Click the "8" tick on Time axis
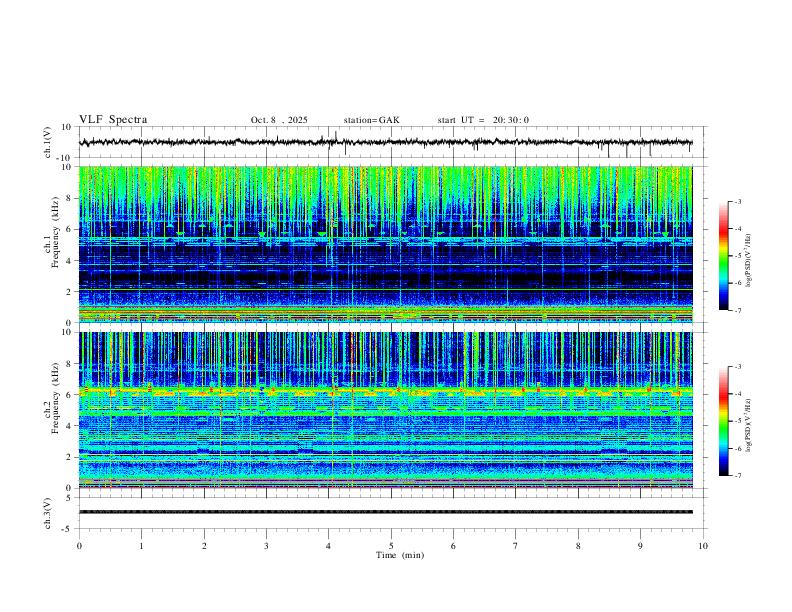This screenshot has height=612, width=792. click(578, 546)
